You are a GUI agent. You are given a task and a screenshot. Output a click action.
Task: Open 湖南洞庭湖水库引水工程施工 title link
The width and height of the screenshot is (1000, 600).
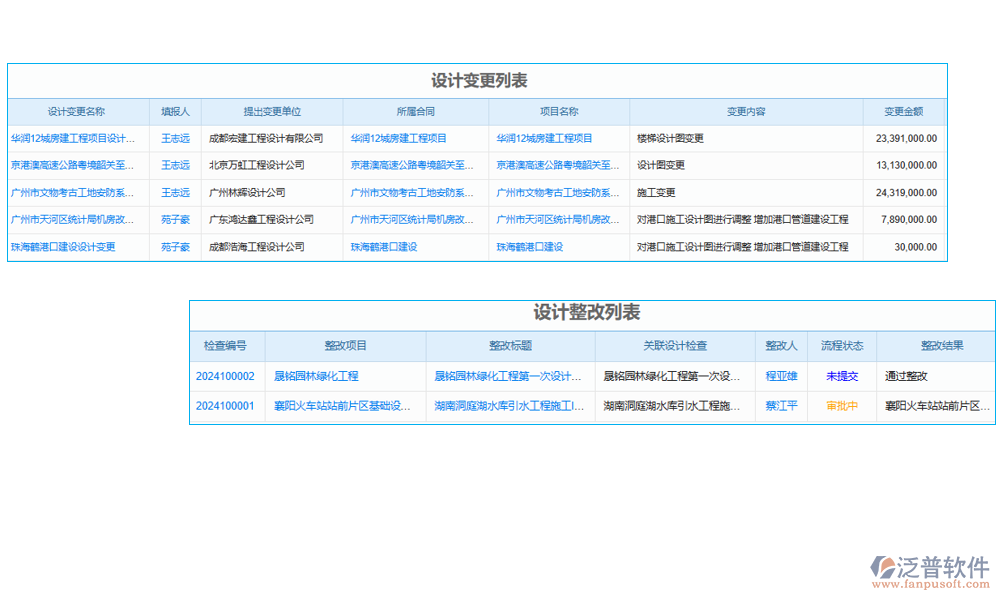point(504,406)
